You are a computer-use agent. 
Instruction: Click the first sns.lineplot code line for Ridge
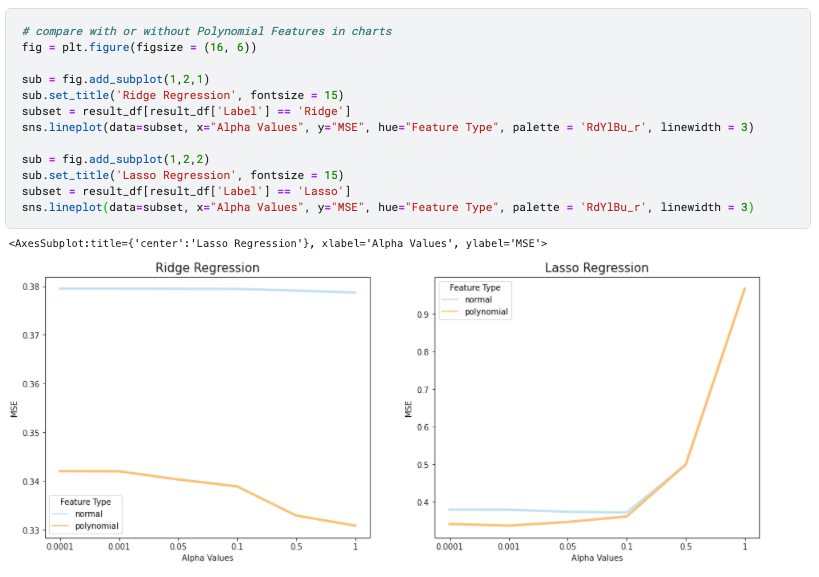[388, 127]
